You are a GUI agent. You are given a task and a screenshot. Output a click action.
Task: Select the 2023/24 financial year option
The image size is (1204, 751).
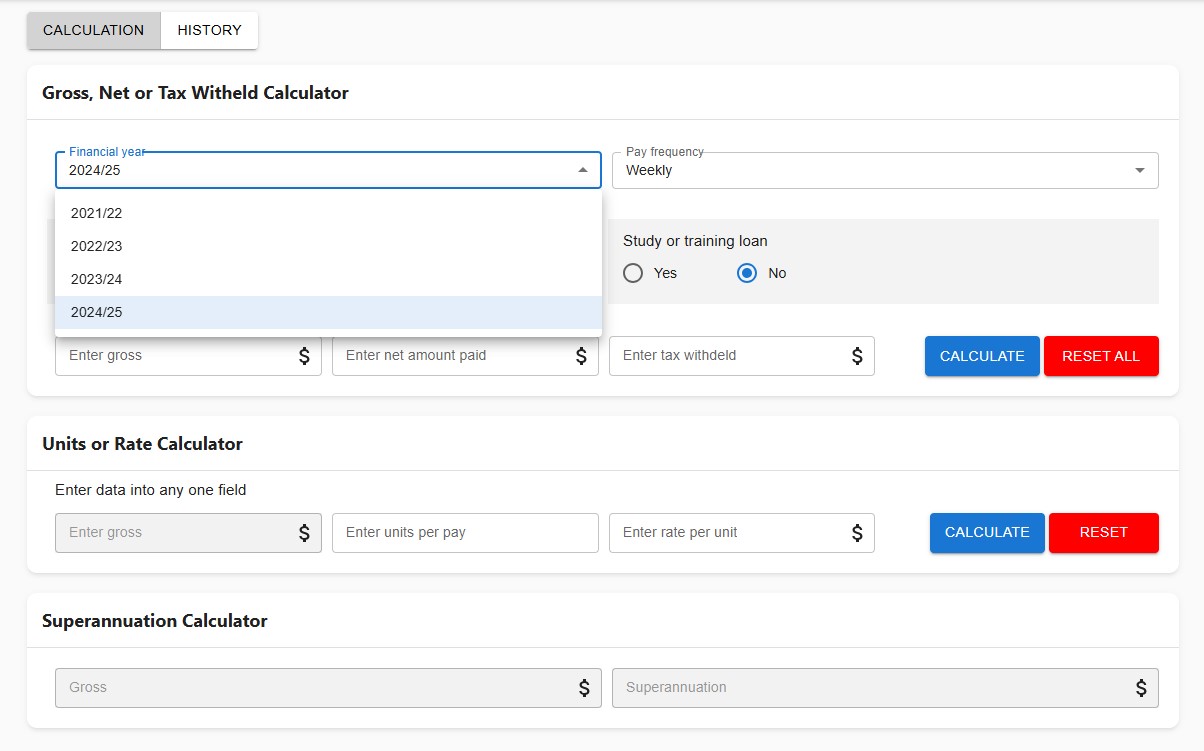coord(96,279)
